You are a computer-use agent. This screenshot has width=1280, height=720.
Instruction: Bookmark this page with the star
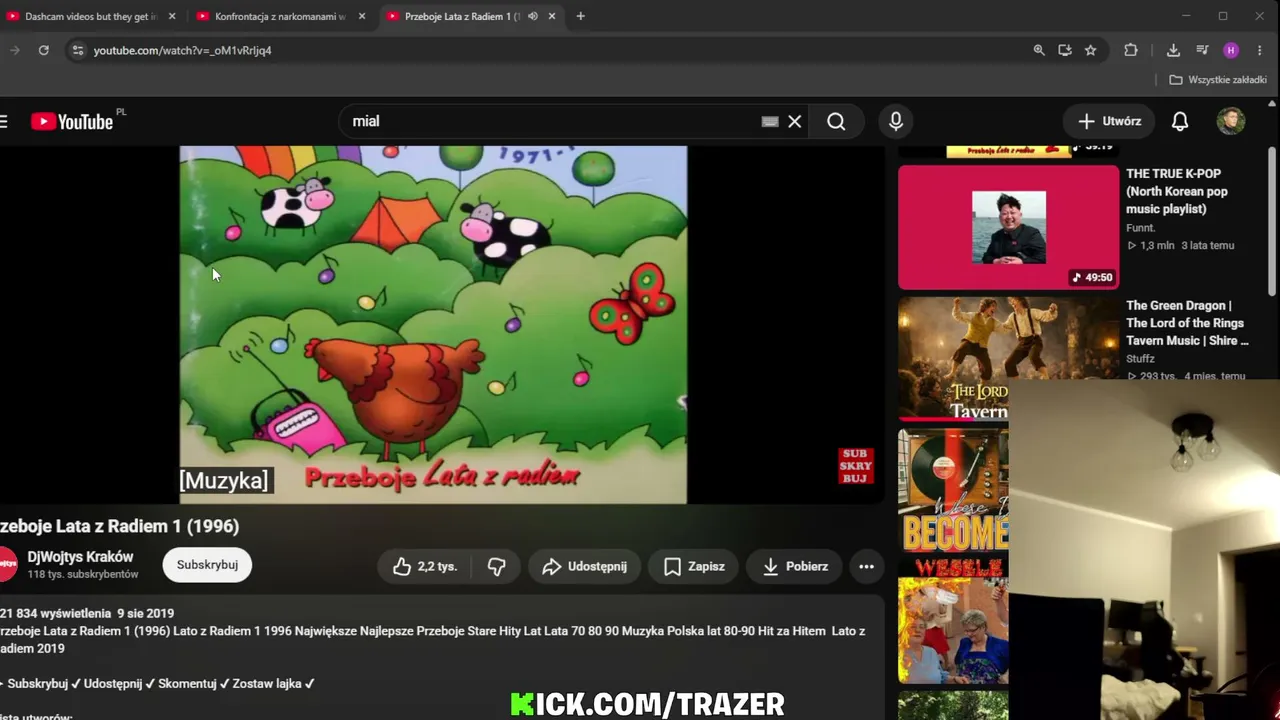point(1091,50)
